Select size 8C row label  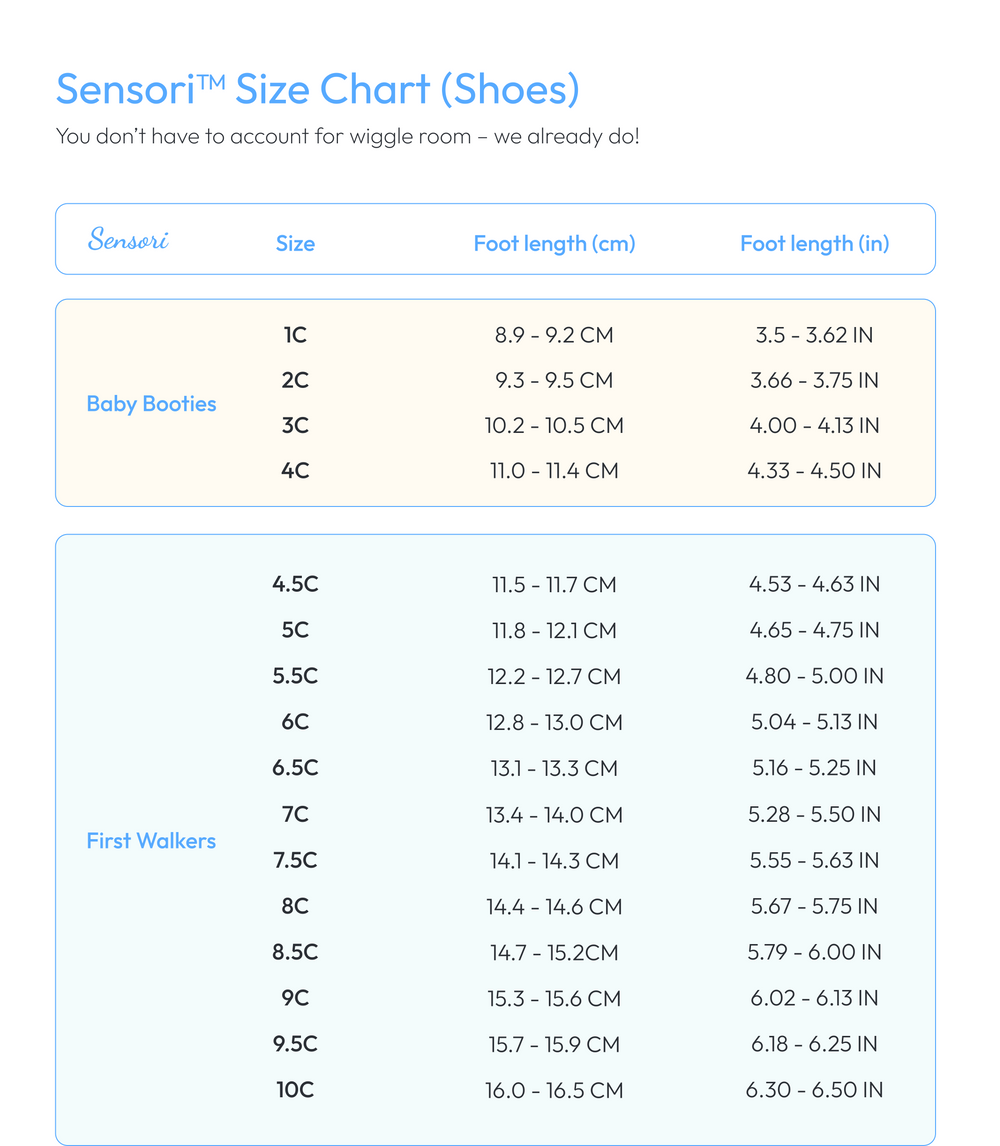point(295,906)
